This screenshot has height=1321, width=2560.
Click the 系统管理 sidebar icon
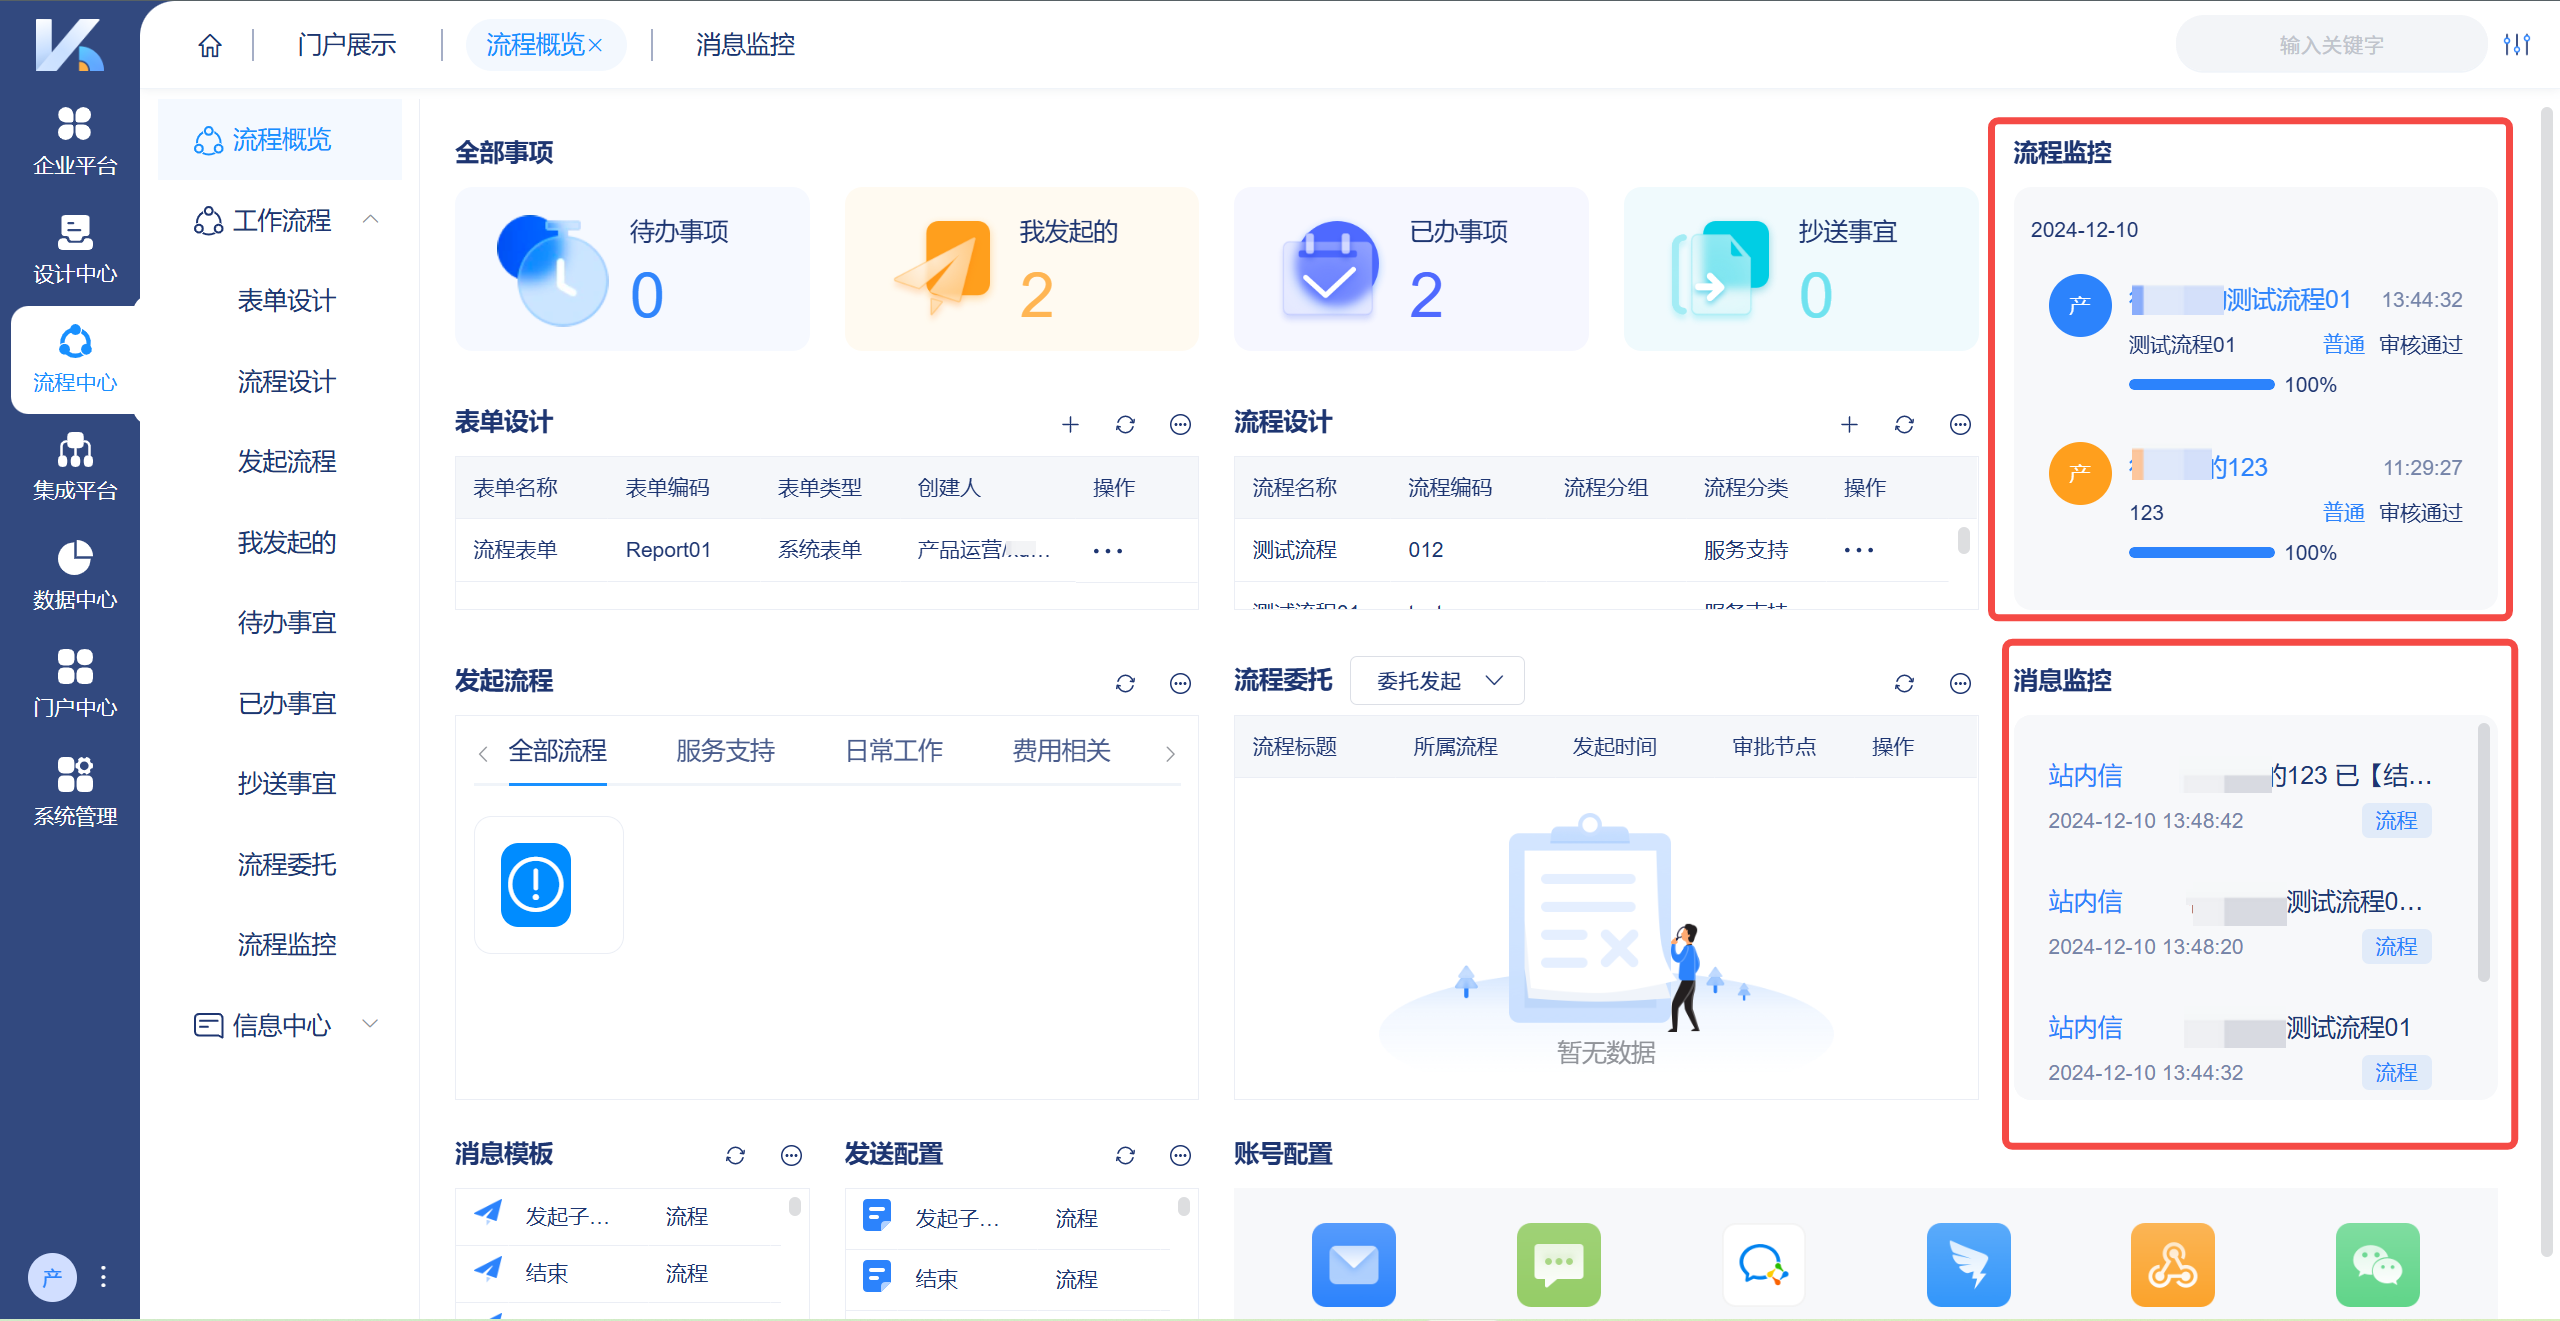(73, 790)
